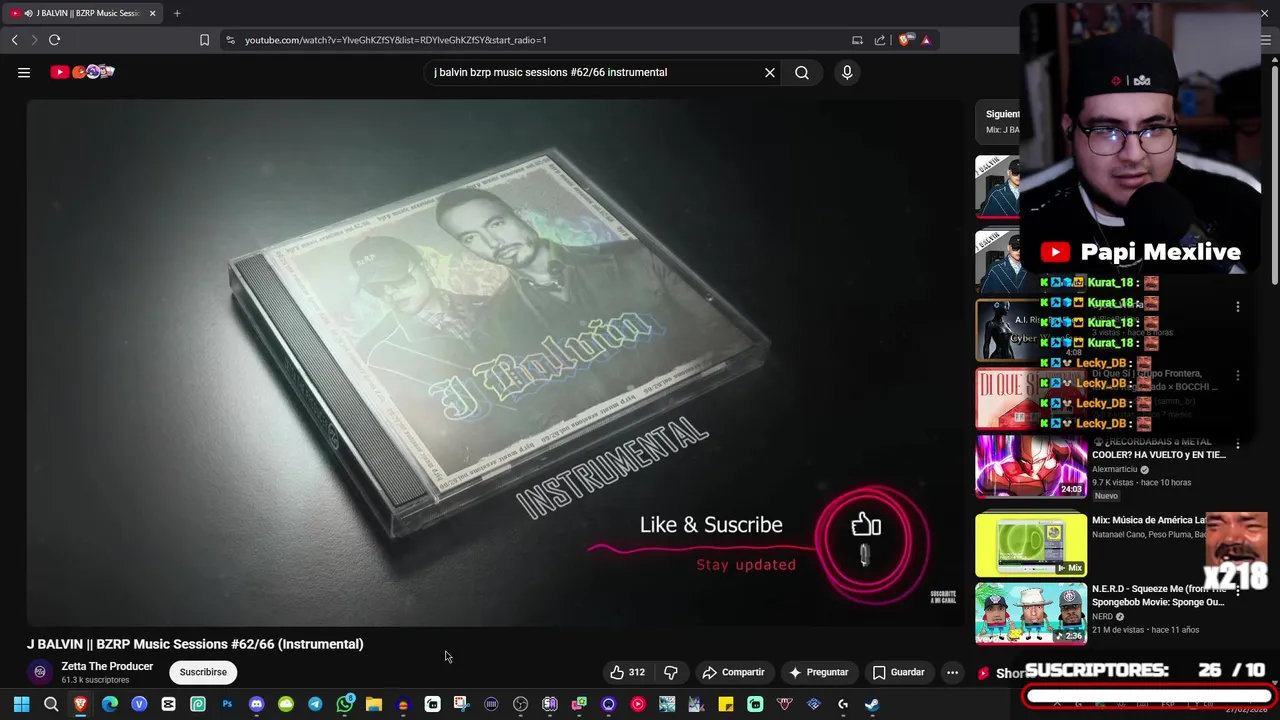This screenshot has width=1280, height=720.
Task: Open site settings icon in address bar
Action: click(x=230, y=40)
